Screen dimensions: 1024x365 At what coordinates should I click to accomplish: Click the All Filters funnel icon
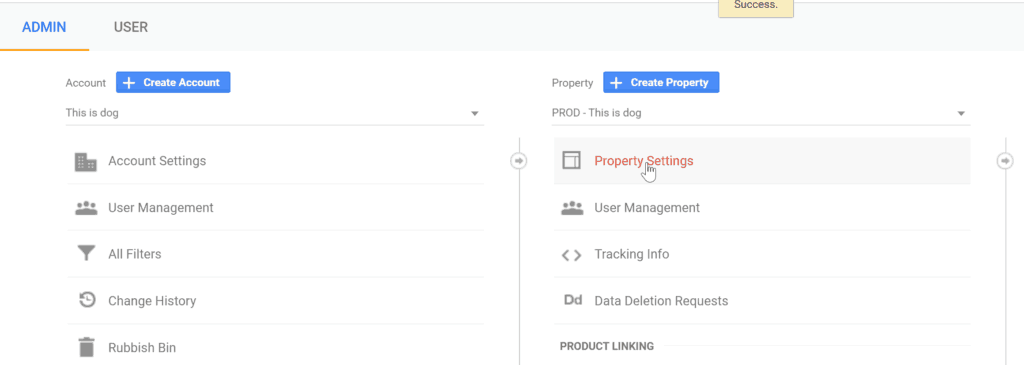click(x=86, y=254)
